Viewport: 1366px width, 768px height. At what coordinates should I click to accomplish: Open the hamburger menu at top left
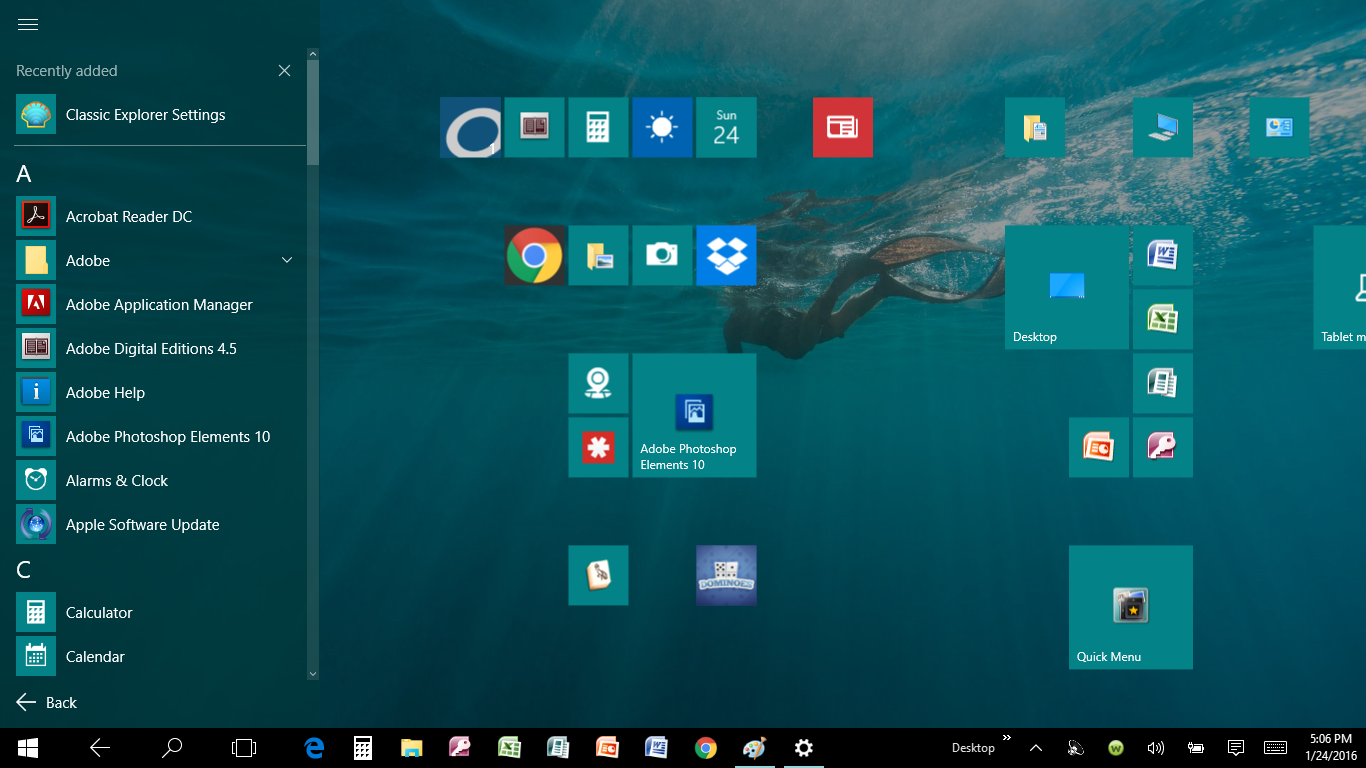(28, 25)
